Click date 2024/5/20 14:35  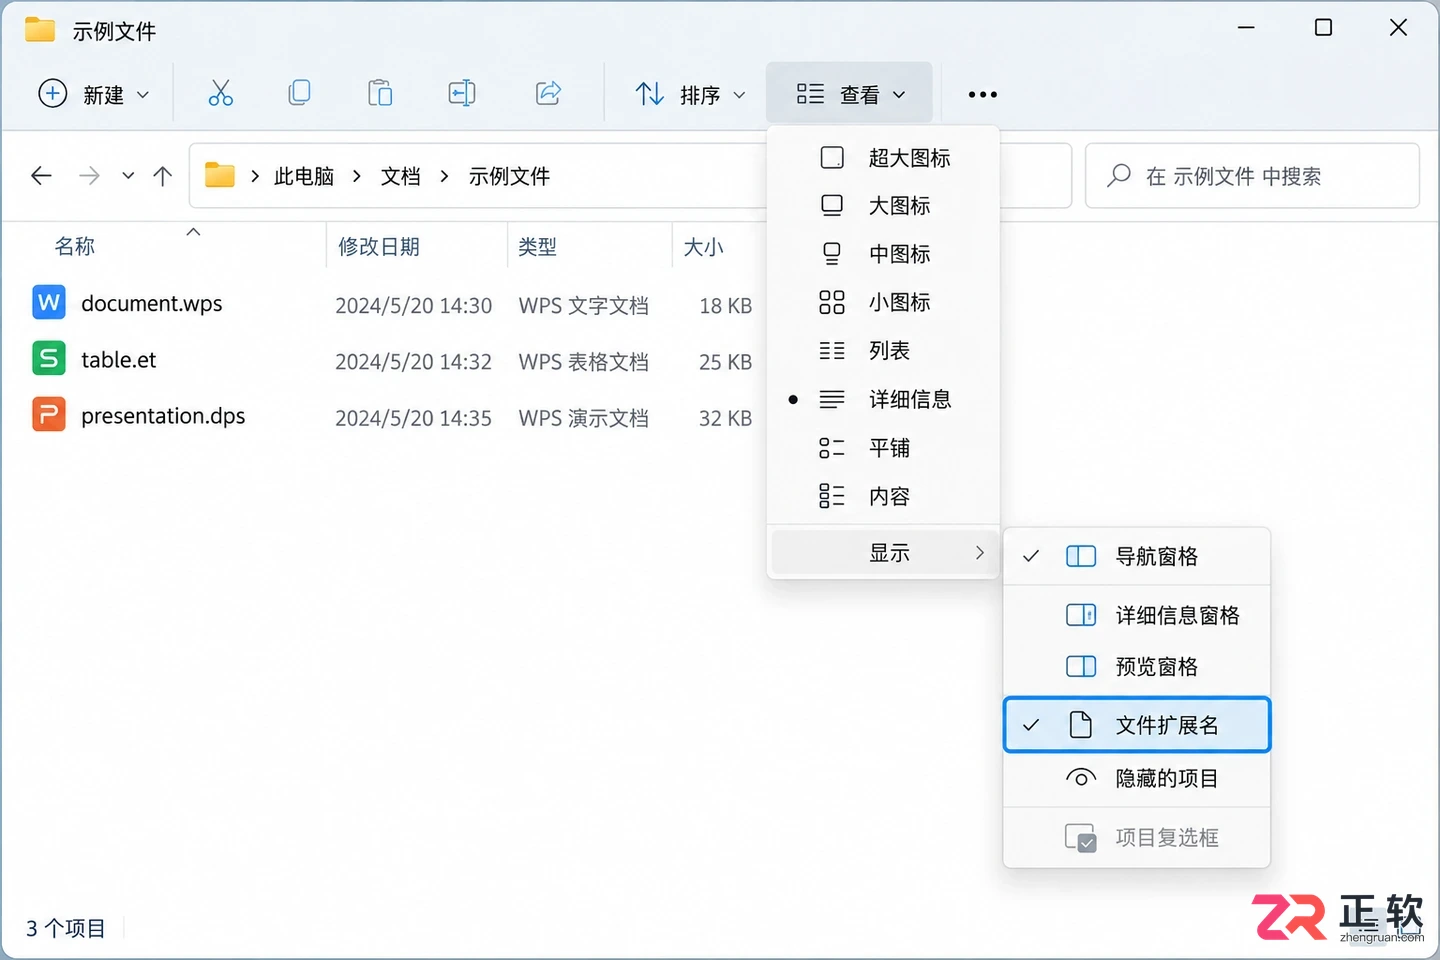pyautogui.click(x=413, y=418)
